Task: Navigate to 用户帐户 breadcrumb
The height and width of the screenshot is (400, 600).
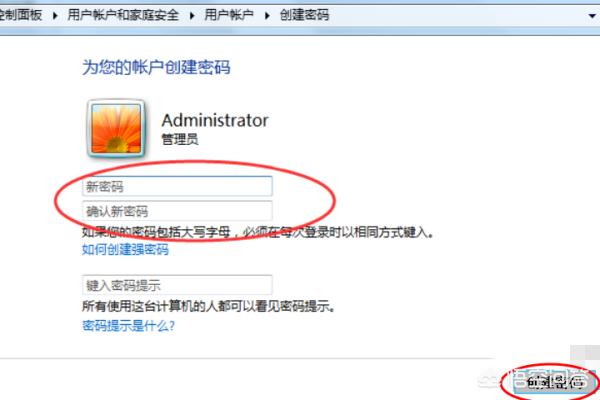Action: [x=229, y=15]
